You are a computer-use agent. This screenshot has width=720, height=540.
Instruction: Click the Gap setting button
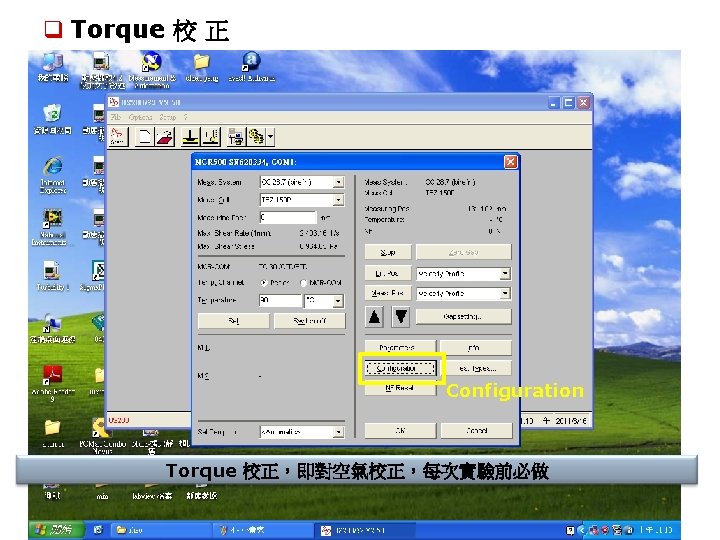point(463,316)
